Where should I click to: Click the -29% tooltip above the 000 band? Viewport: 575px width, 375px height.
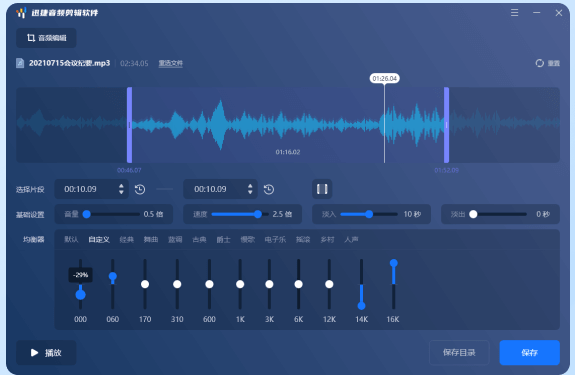tap(80, 275)
